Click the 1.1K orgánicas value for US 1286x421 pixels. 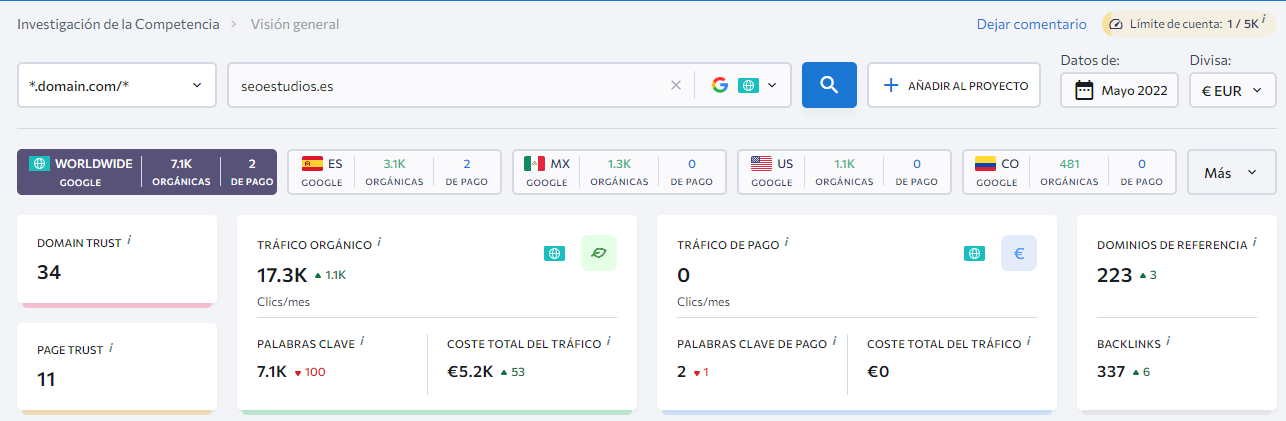pyautogui.click(x=845, y=163)
